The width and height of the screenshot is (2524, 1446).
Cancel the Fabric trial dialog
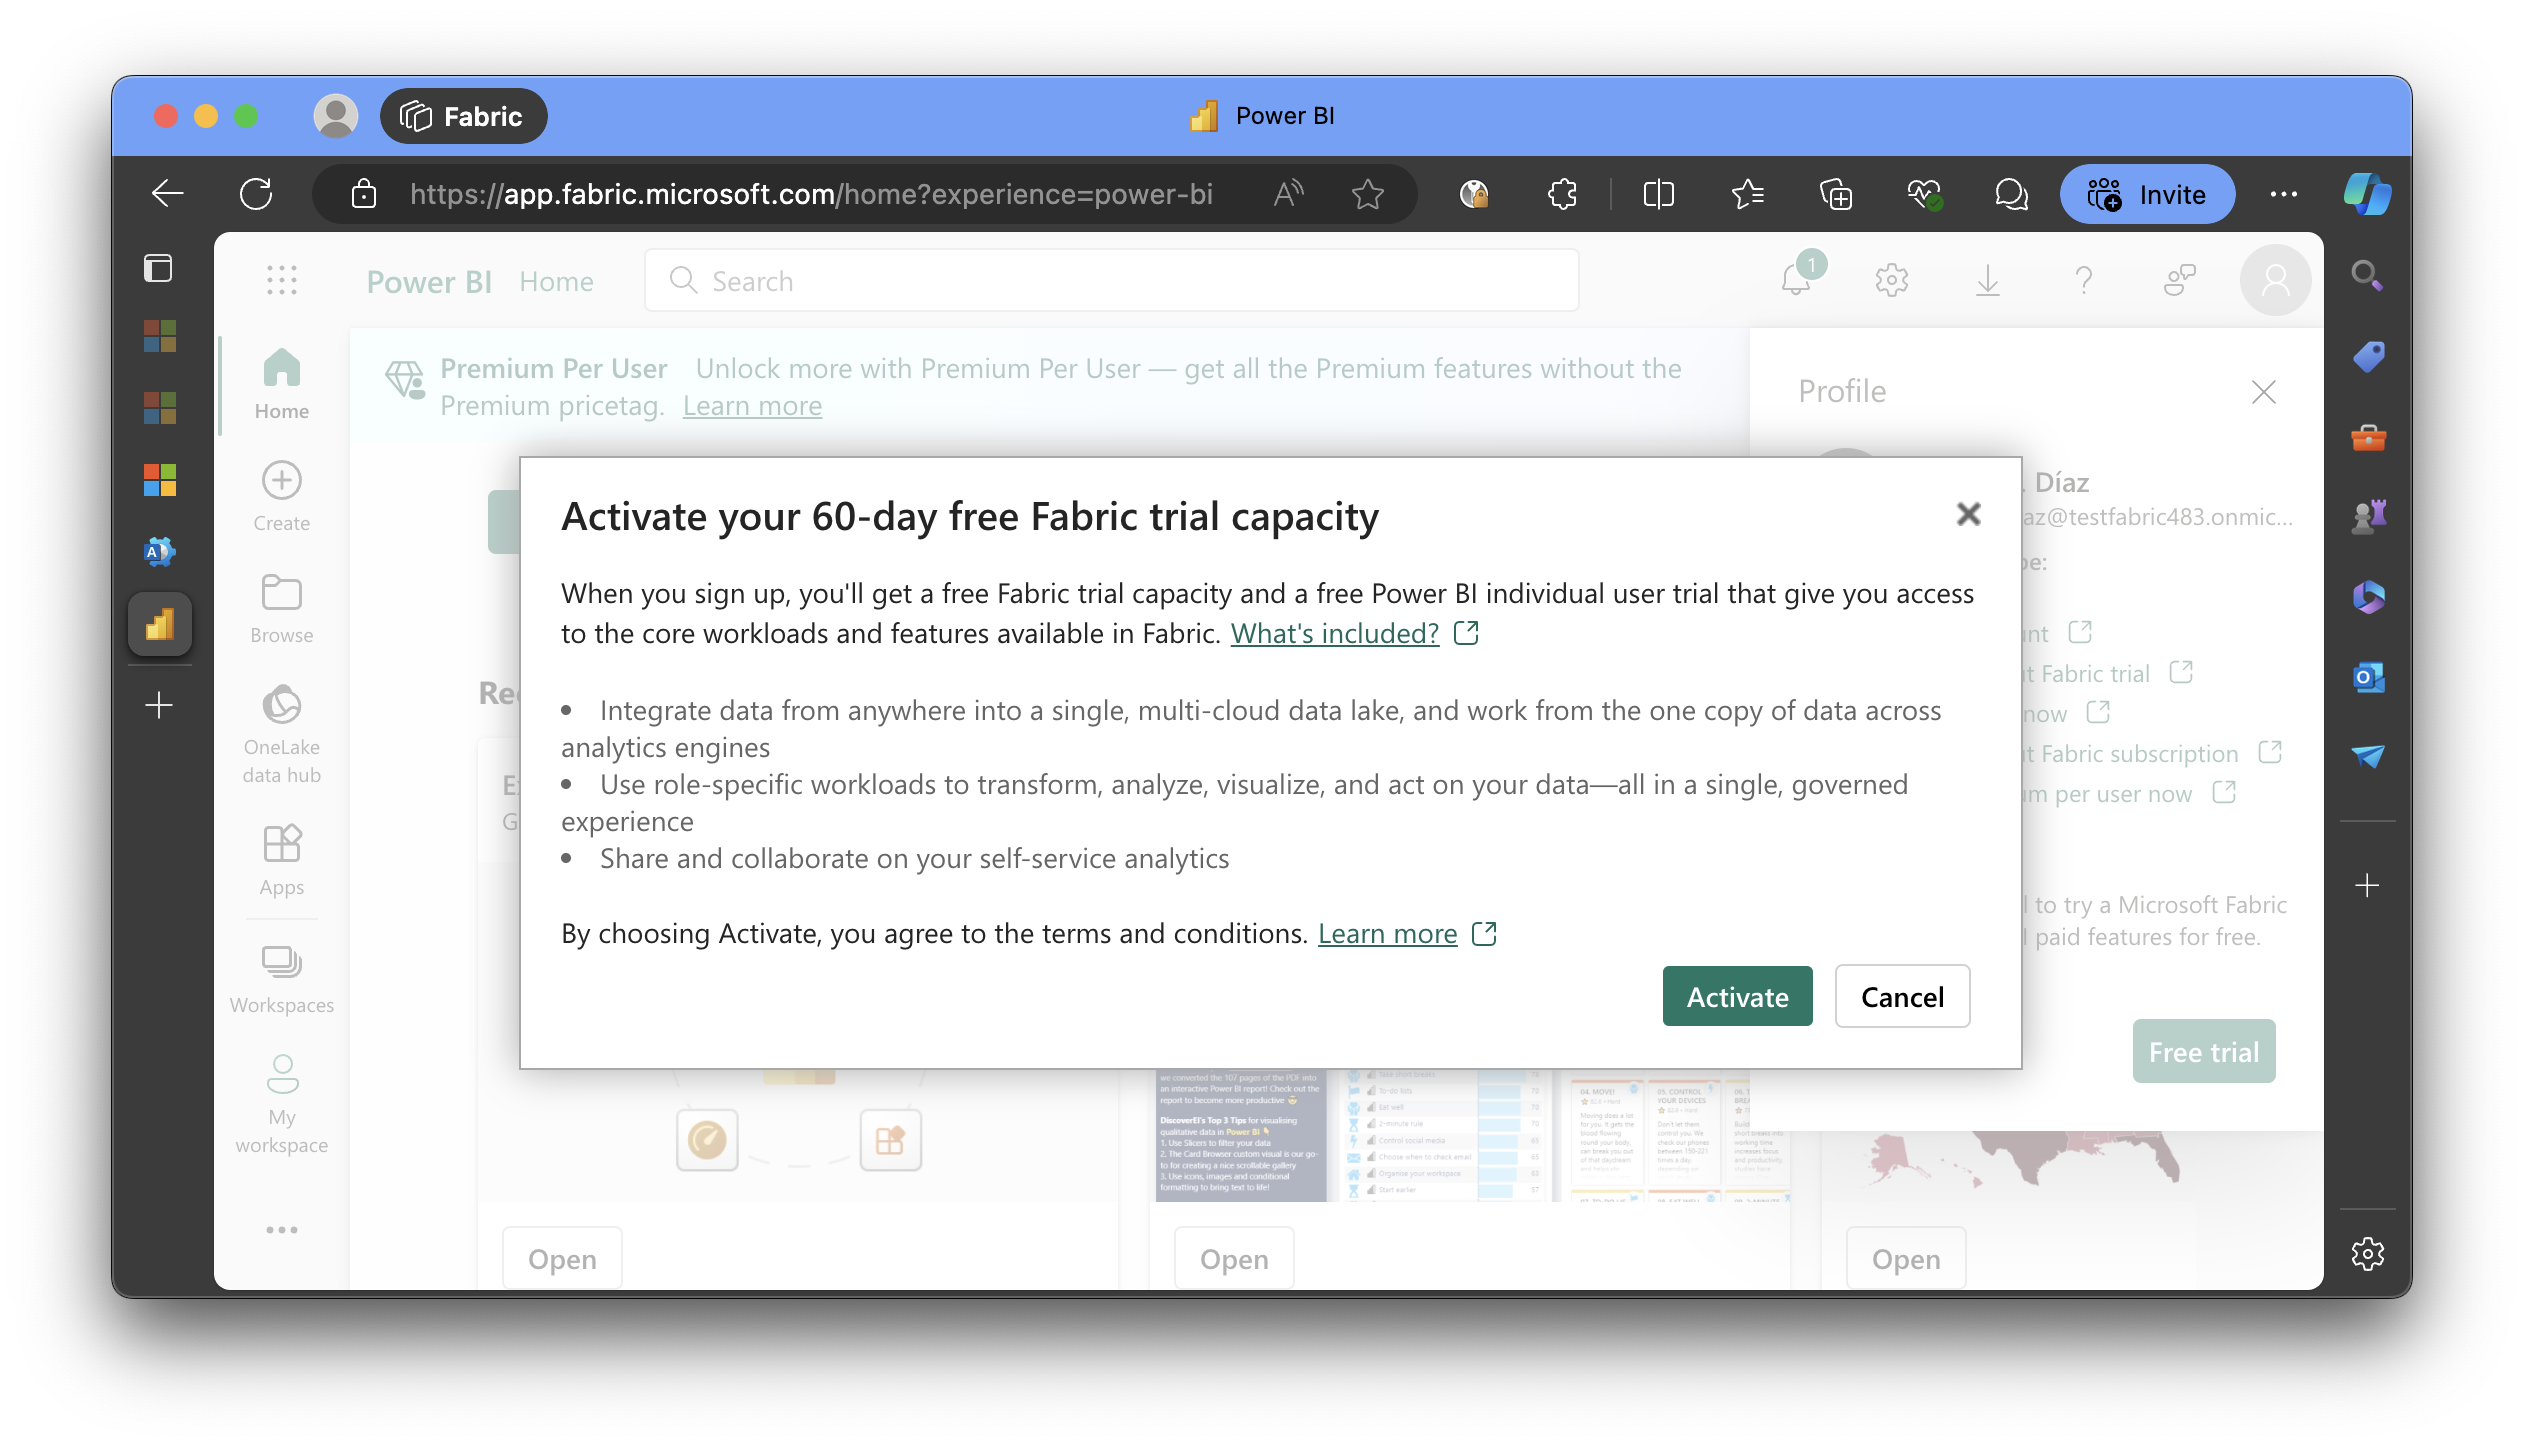coord(1902,996)
